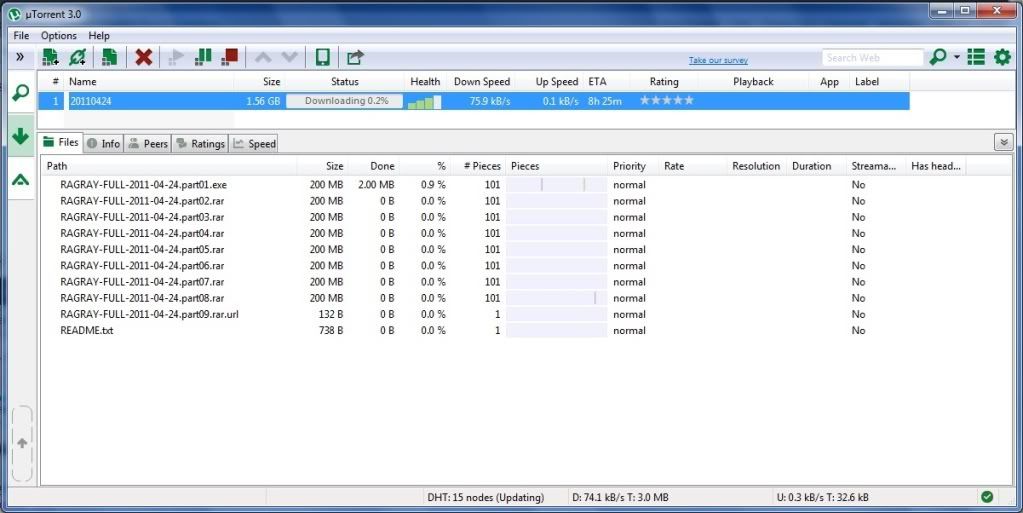Image resolution: width=1023 pixels, height=513 pixels.
Task: Remove torrent with red X icon
Action: point(144,57)
